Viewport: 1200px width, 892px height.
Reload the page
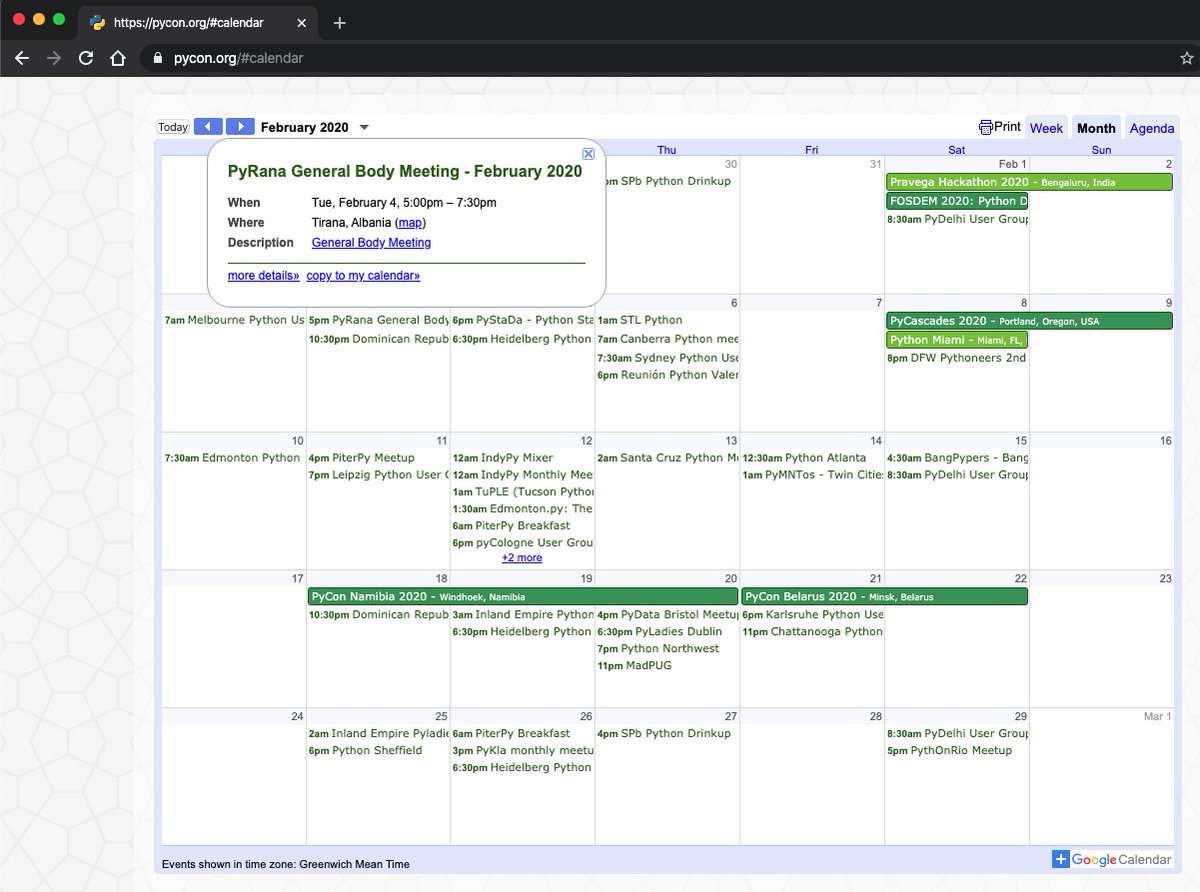point(86,58)
